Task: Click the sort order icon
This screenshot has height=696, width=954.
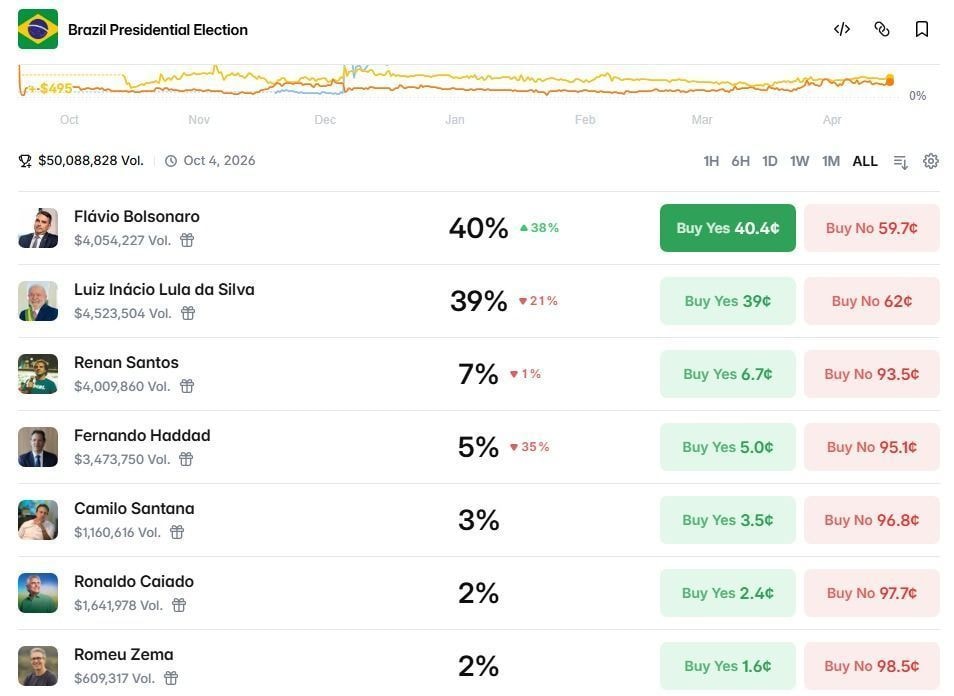Action: (900, 161)
